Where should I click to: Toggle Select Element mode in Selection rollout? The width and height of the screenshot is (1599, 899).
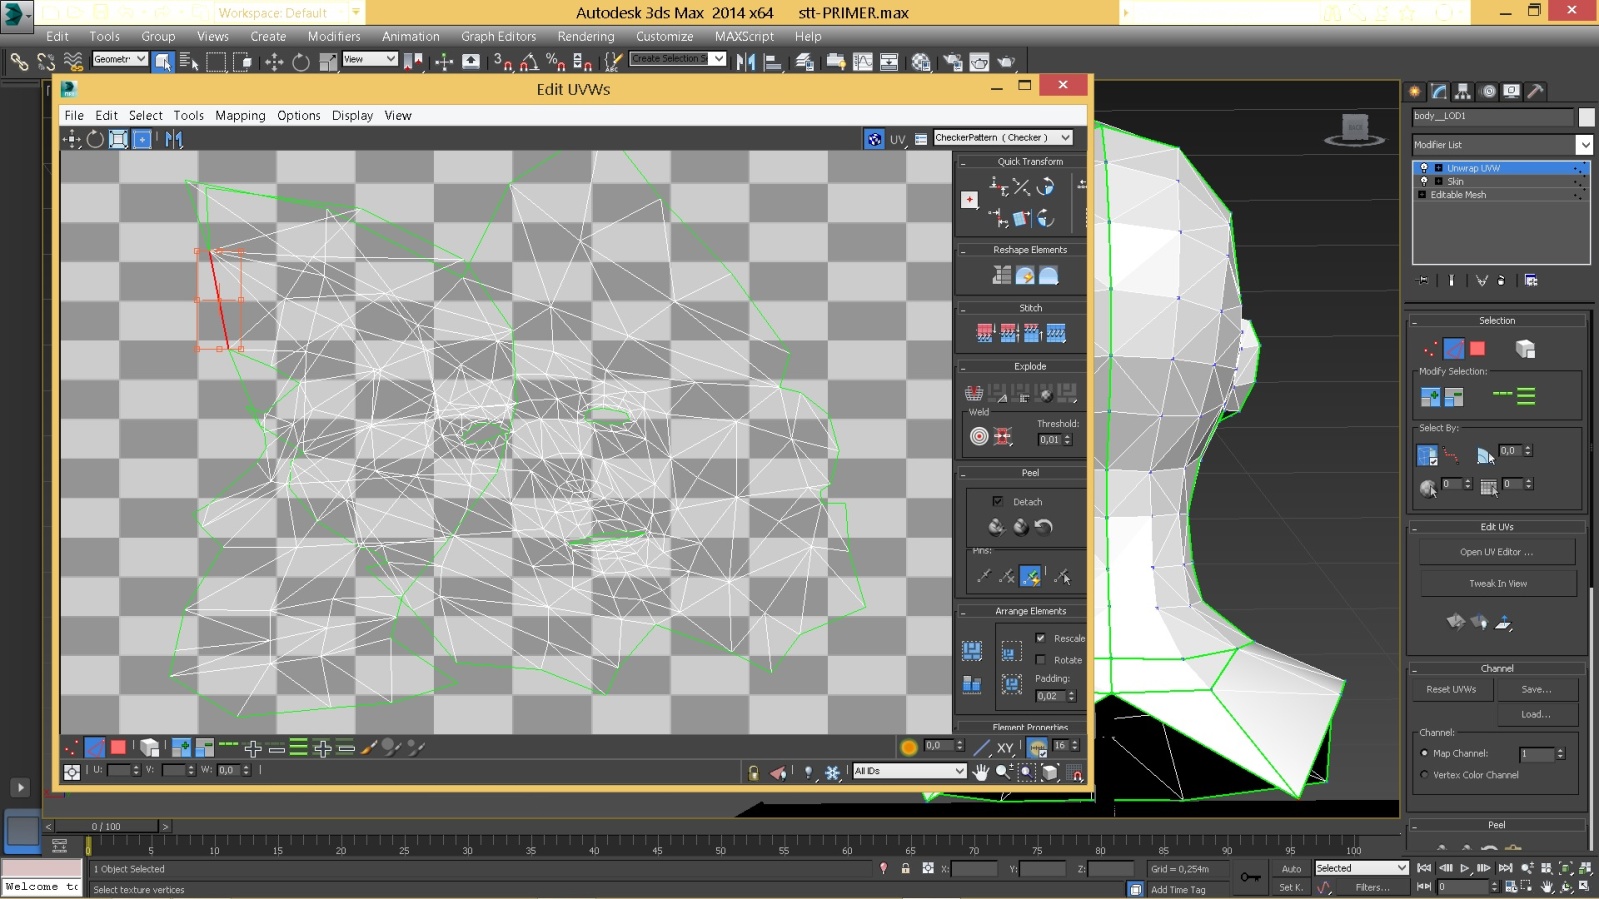pyautogui.click(x=1525, y=349)
